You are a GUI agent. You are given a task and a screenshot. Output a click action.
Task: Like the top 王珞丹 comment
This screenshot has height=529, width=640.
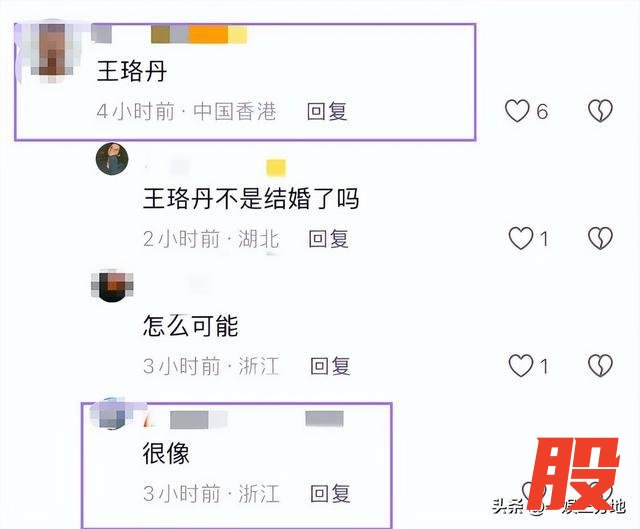[517, 111]
